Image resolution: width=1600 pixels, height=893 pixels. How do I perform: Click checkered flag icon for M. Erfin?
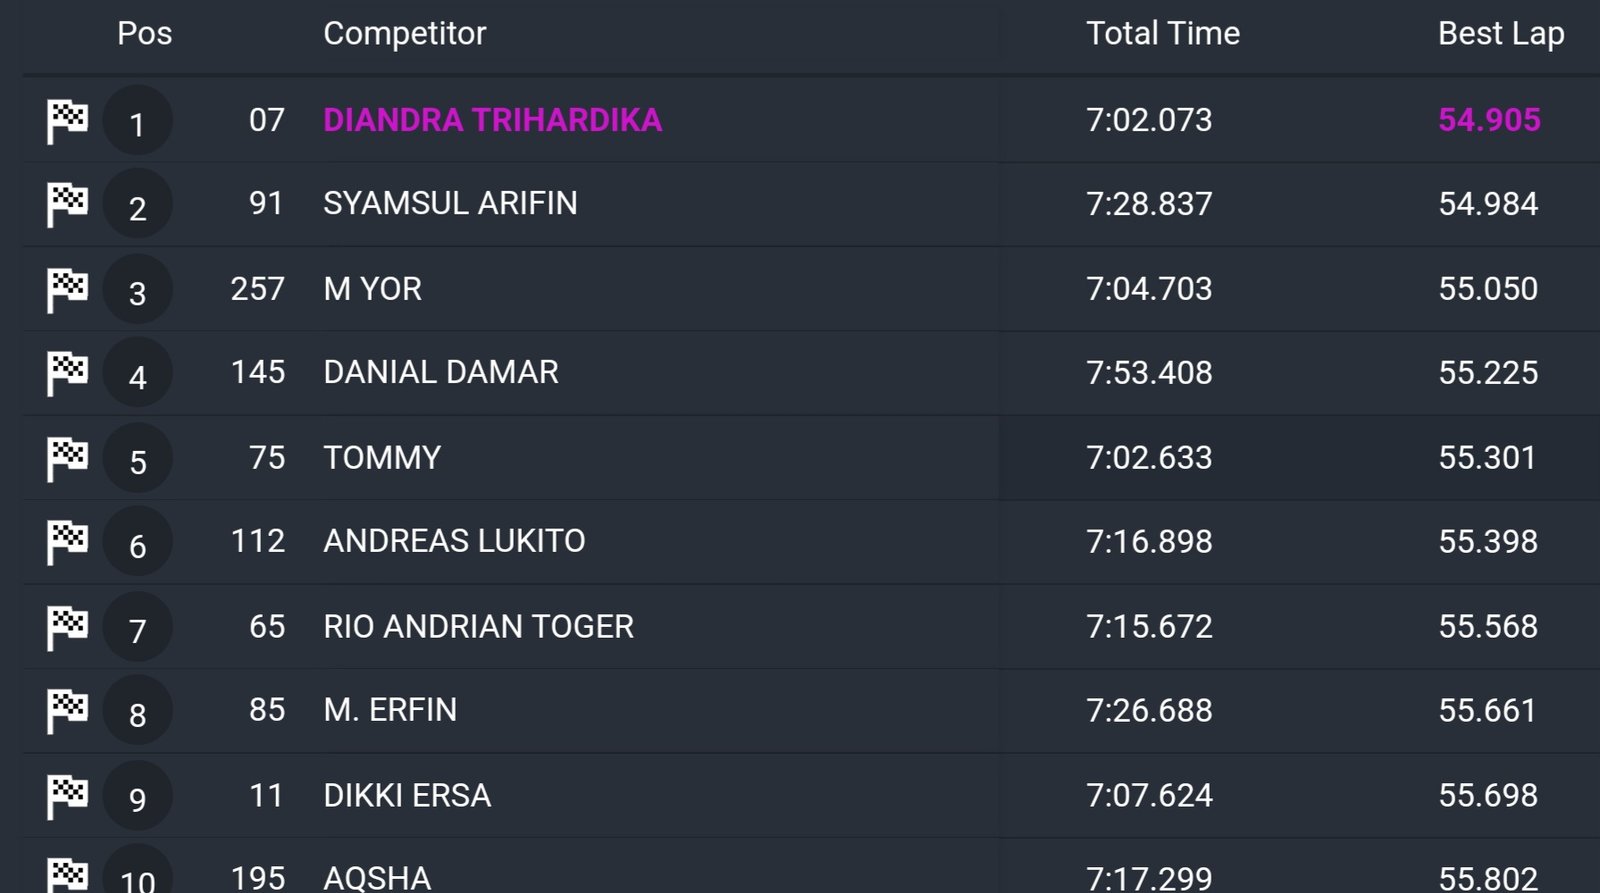[67, 713]
